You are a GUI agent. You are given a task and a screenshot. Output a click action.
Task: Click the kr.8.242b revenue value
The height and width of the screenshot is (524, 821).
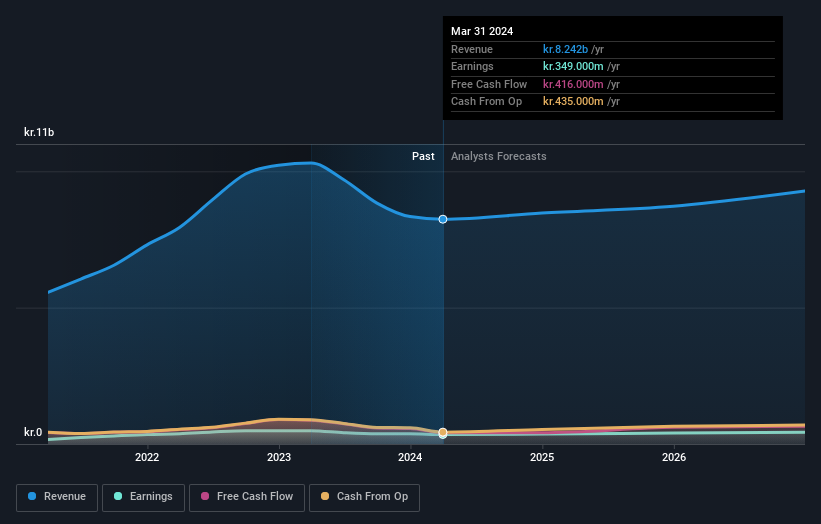click(x=565, y=49)
